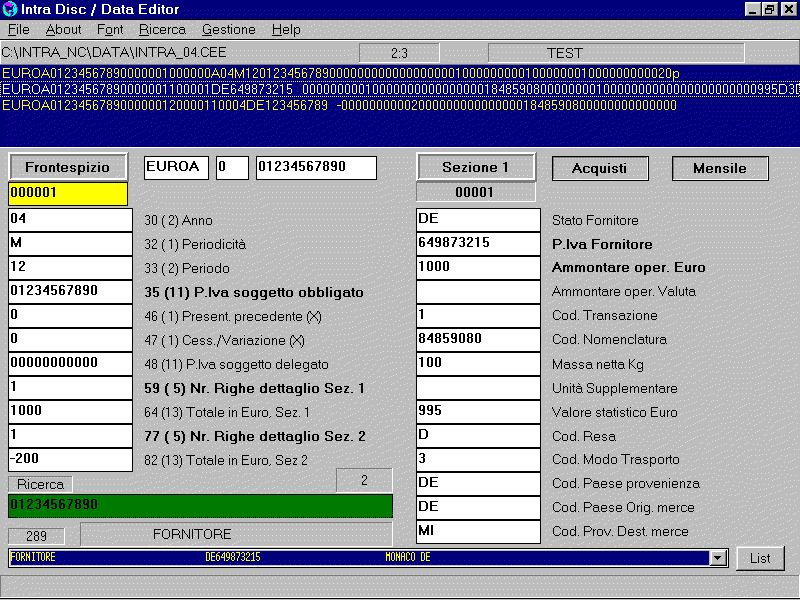Click the Totale in Euro Sez. 1 field
800x600 pixels.
[70, 411]
